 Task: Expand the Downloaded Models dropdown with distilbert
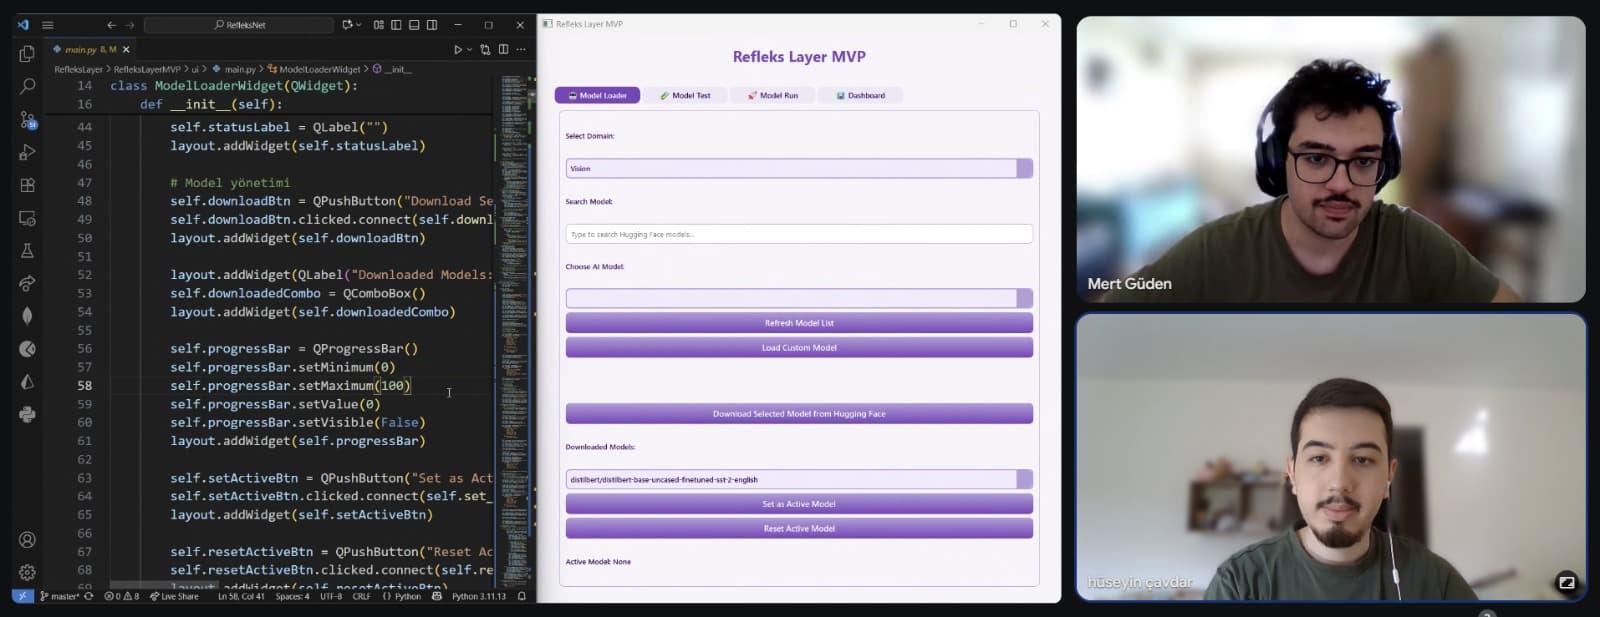pos(798,480)
